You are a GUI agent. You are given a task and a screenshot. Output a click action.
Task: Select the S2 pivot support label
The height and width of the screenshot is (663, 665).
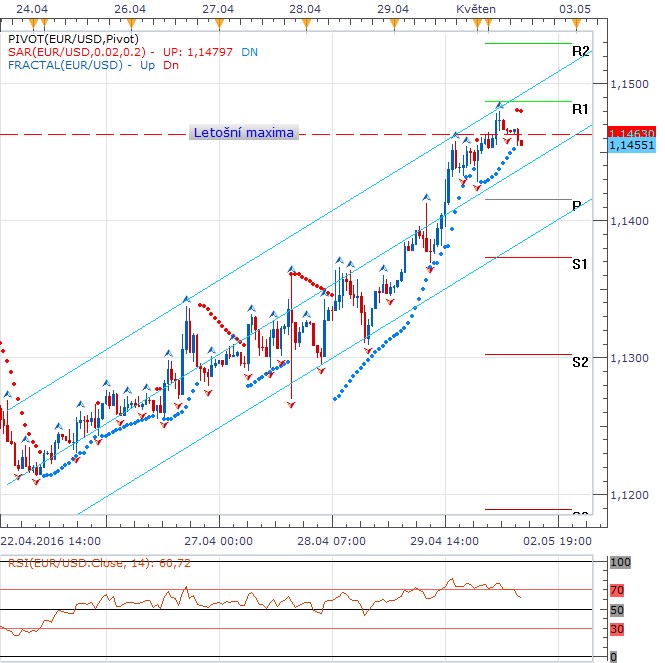[580, 362]
